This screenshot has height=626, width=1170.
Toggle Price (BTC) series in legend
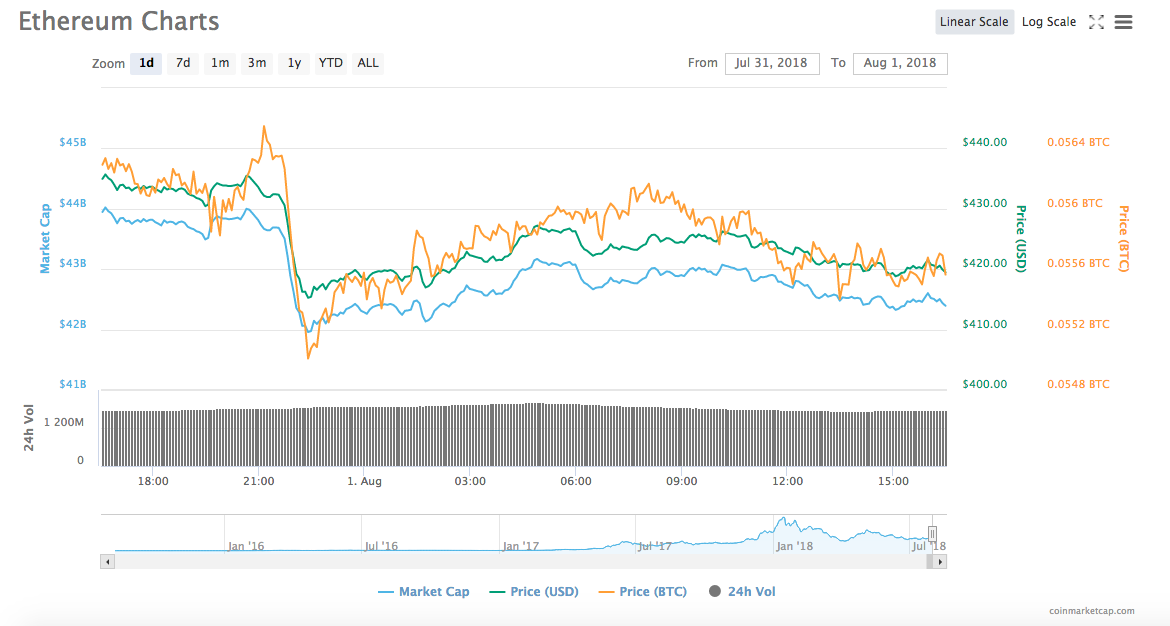pos(643,592)
